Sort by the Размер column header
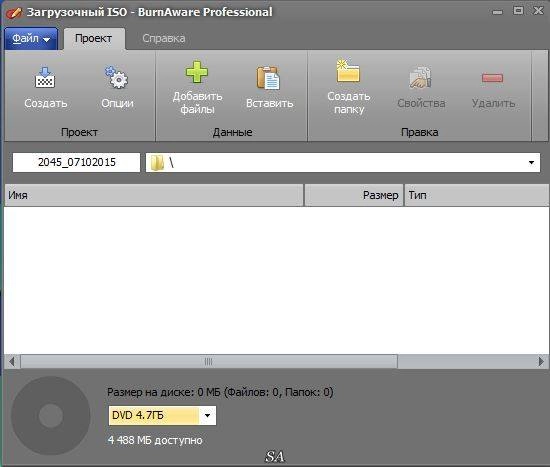 tap(354, 195)
